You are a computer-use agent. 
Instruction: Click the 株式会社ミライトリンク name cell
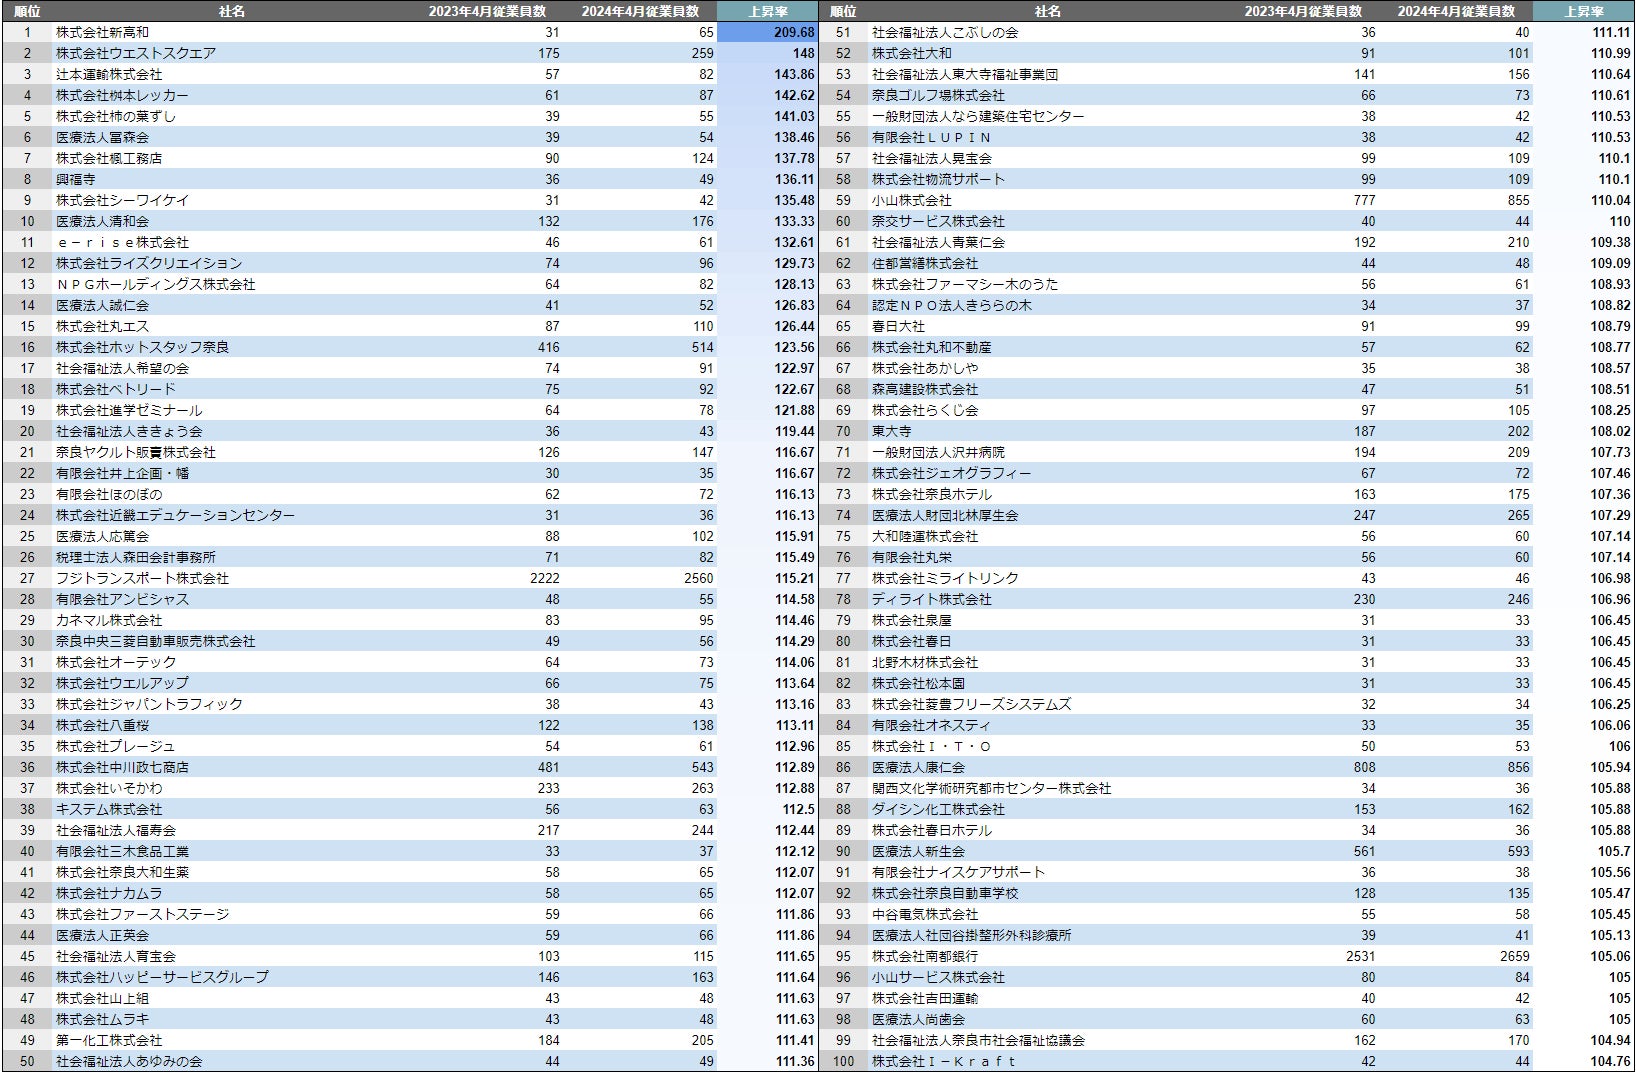point(945,578)
